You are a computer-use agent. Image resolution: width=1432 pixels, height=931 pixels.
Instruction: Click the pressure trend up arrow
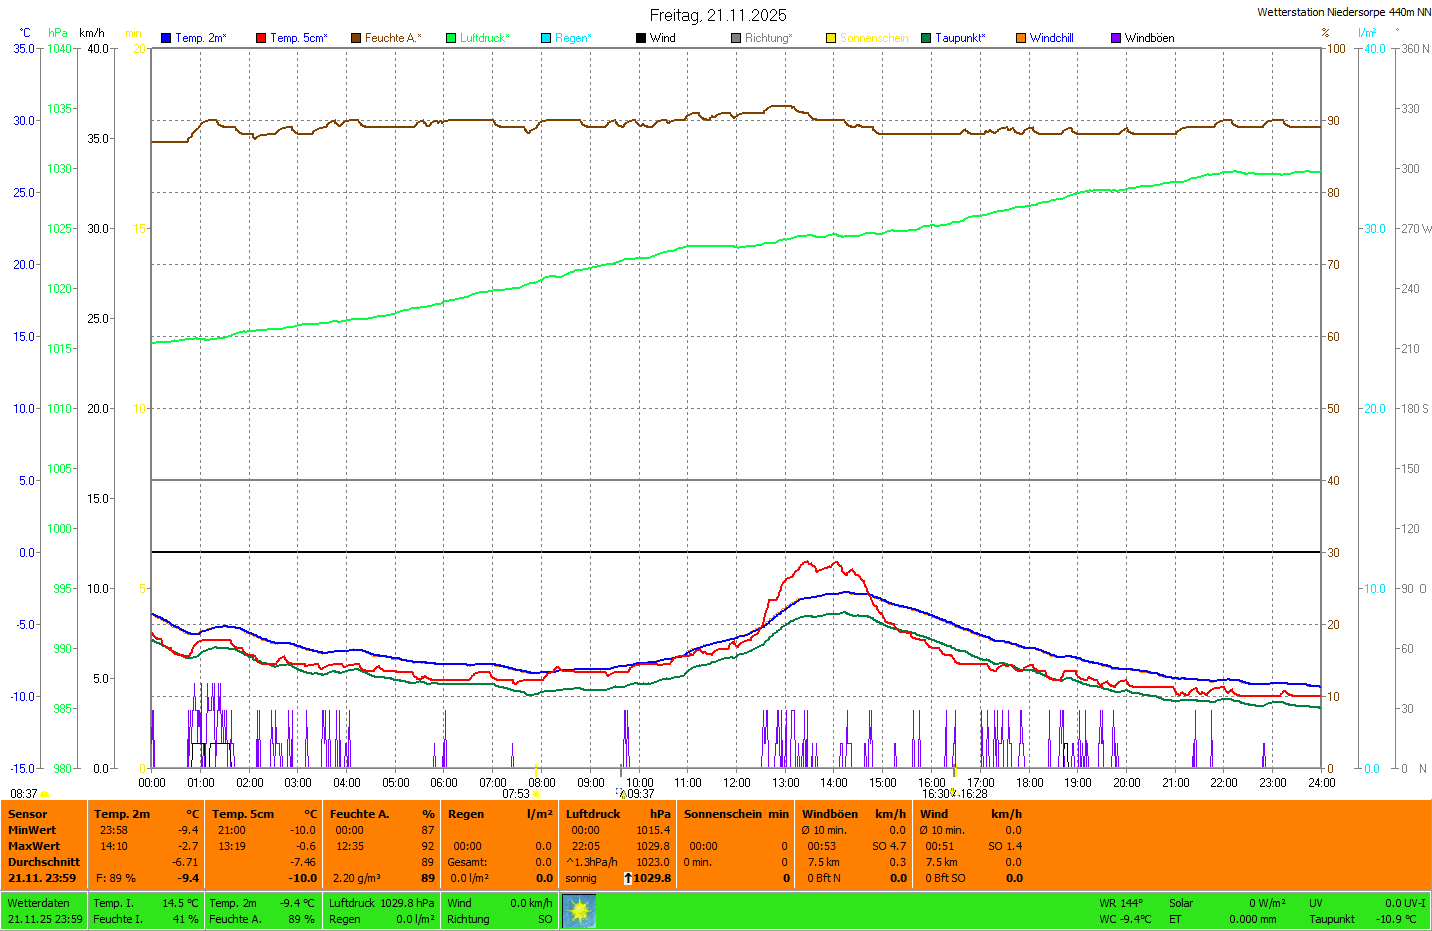pos(628,878)
